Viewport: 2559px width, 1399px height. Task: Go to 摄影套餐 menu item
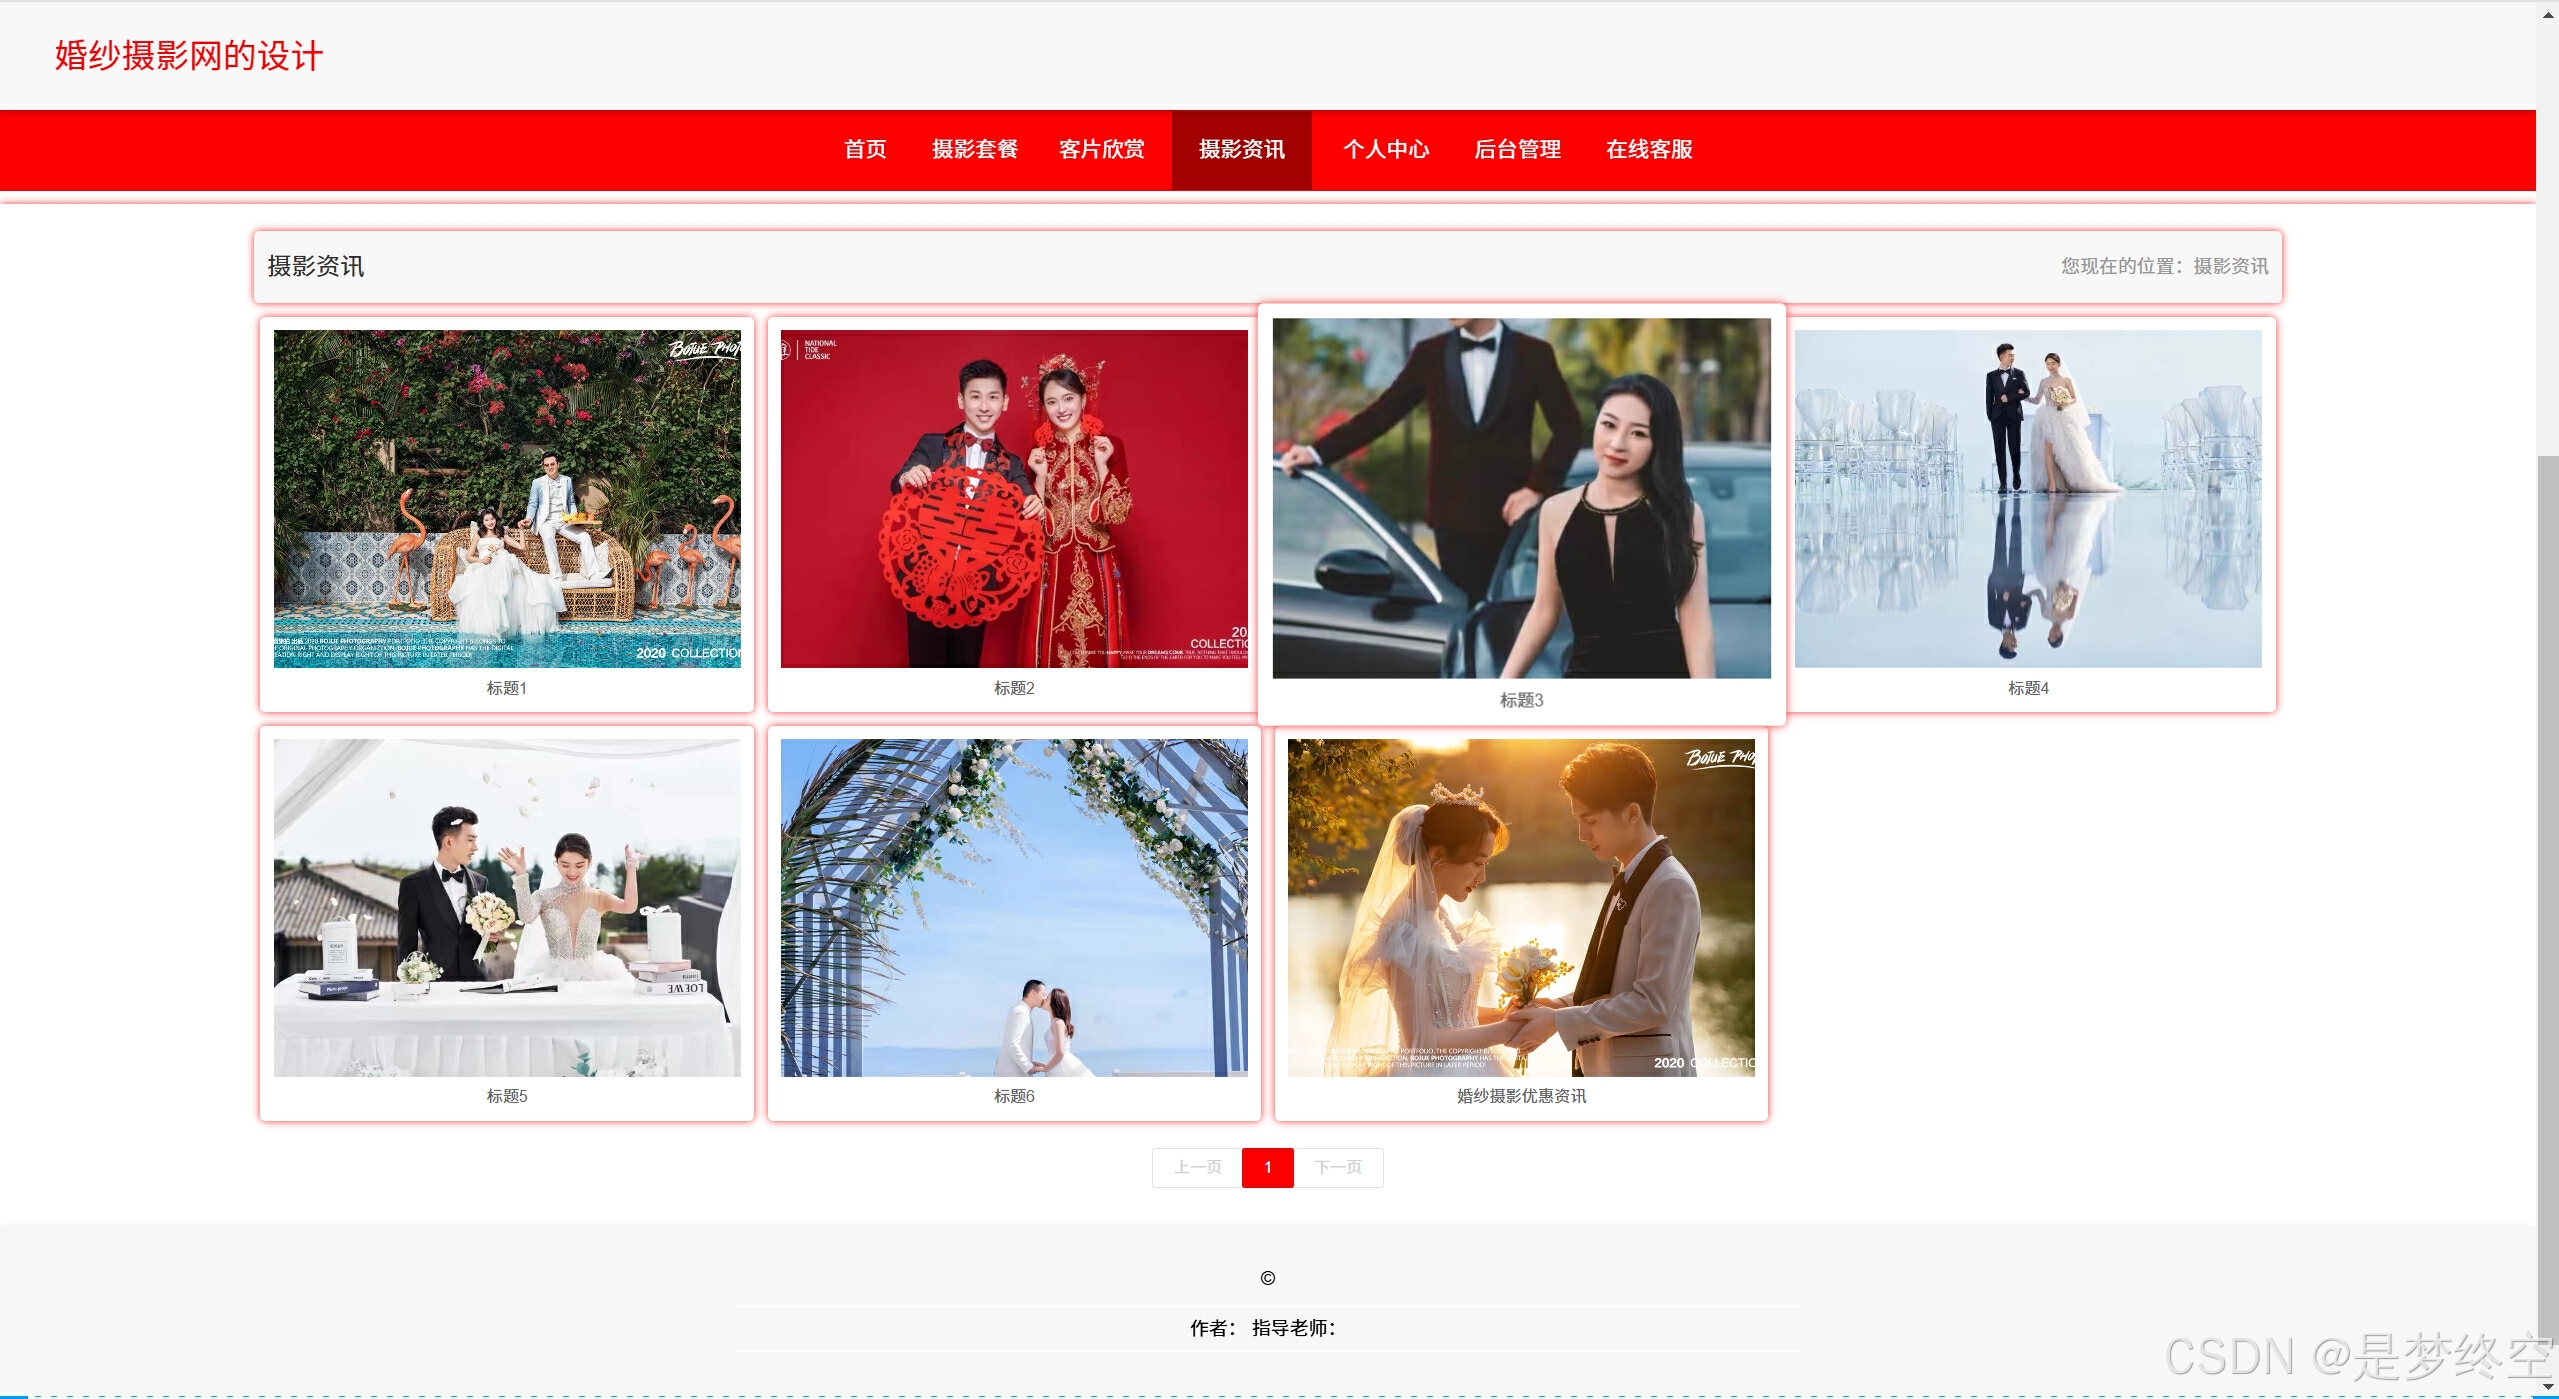click(974, 150)
